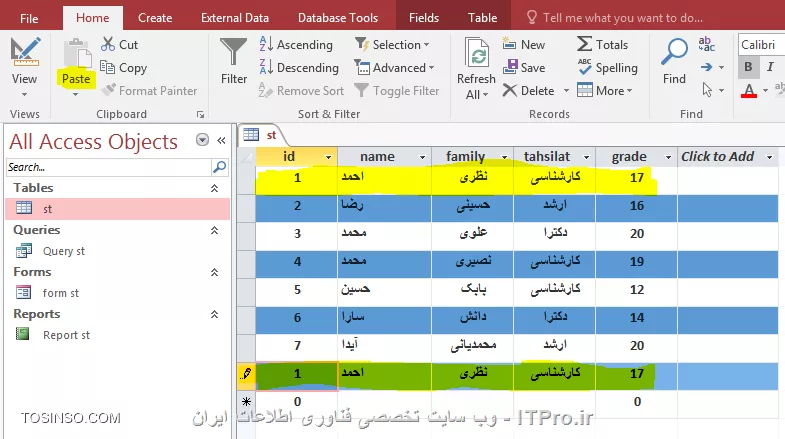Click the Calibri font name box

click(761, 45)
